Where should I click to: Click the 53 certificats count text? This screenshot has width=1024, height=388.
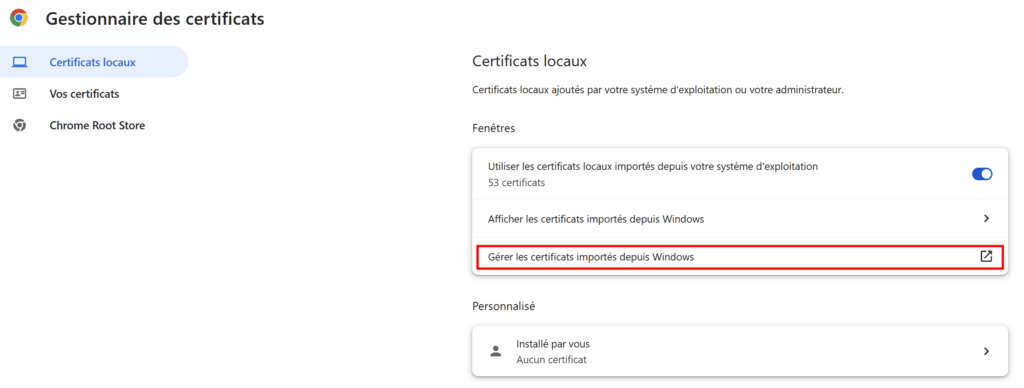pos(517,183)
